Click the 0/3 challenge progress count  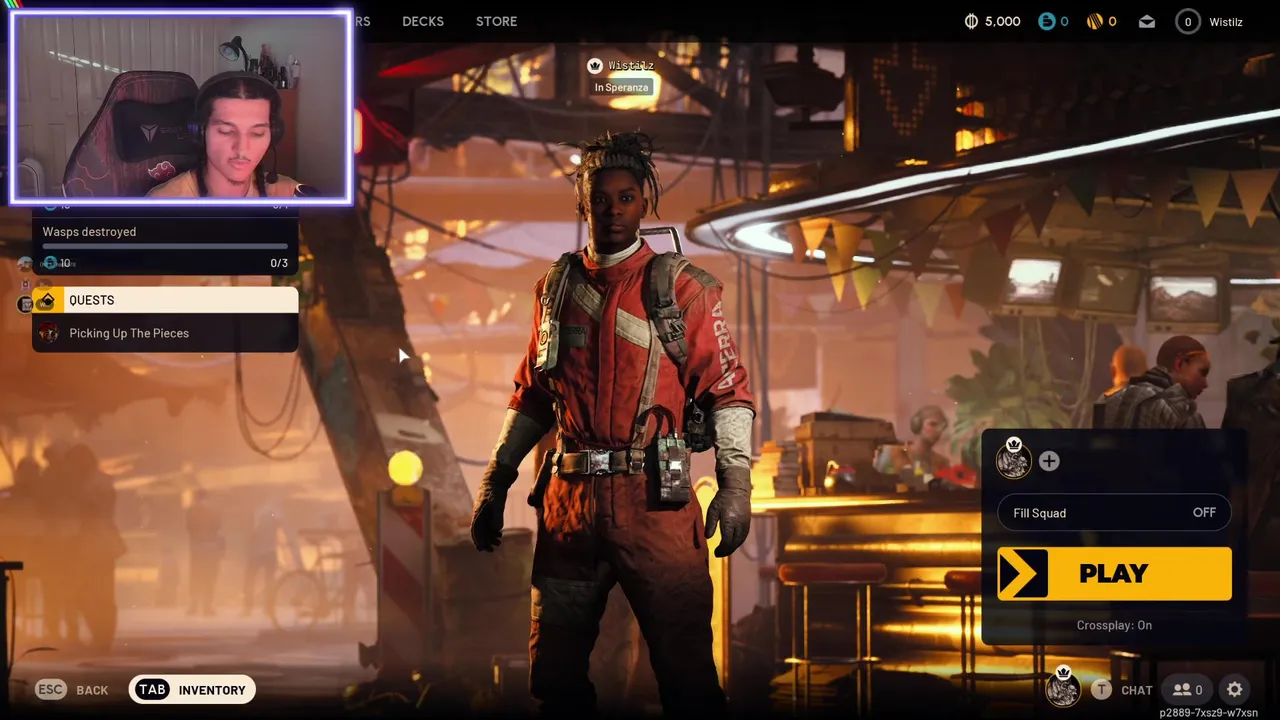point(279,263)
